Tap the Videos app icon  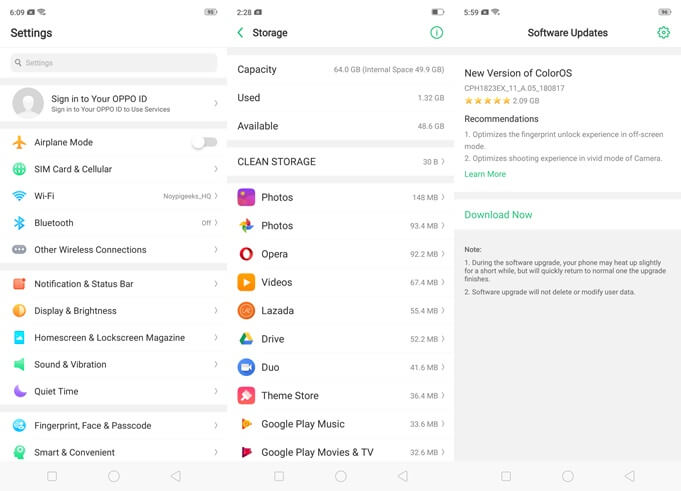(x=246, y=282)
